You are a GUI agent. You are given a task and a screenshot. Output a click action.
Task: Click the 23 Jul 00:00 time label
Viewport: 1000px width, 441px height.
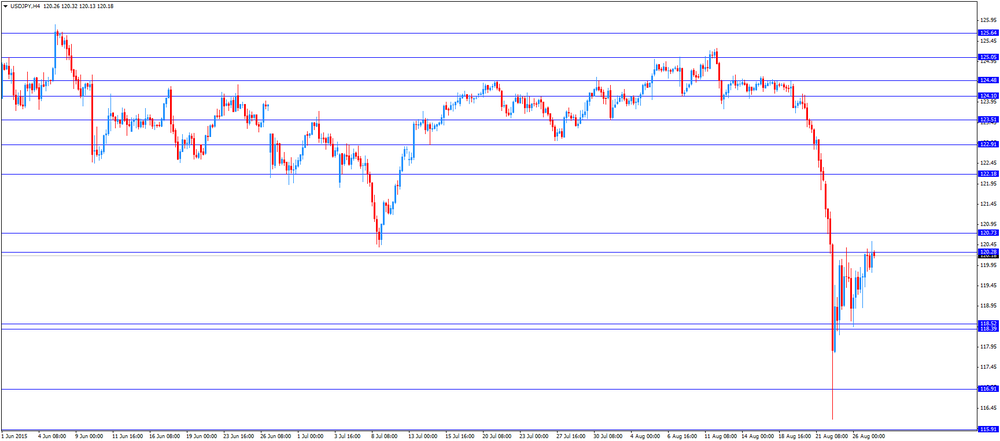click(x=536, y=437)
